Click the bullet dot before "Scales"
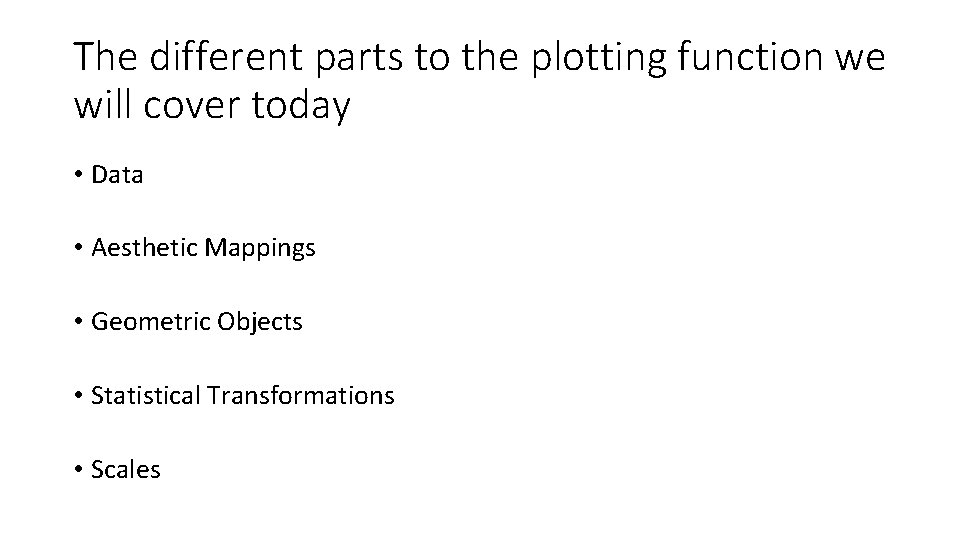This screenshot has width=960, height=540. (x=78, y=470)
